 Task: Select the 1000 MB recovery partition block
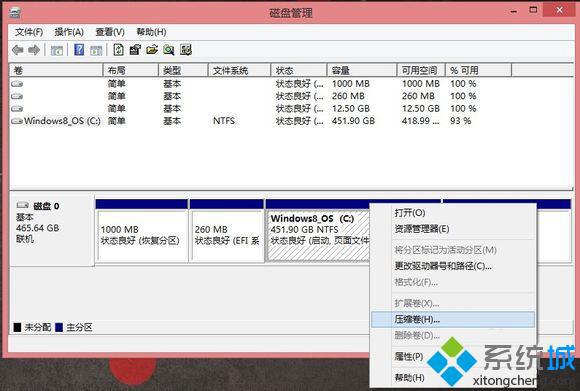coord(142,236)
